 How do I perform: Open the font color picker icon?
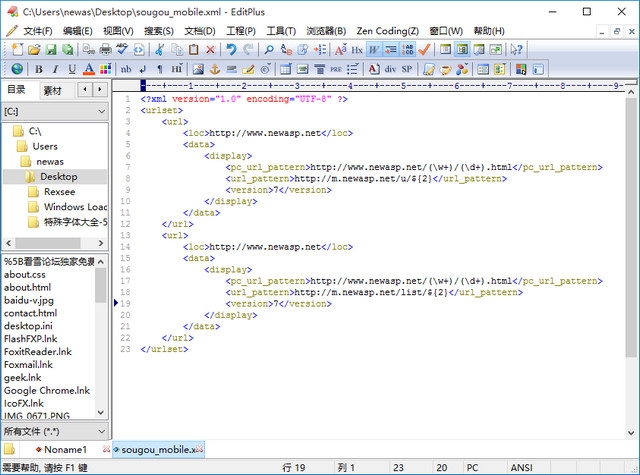[88, 69]
